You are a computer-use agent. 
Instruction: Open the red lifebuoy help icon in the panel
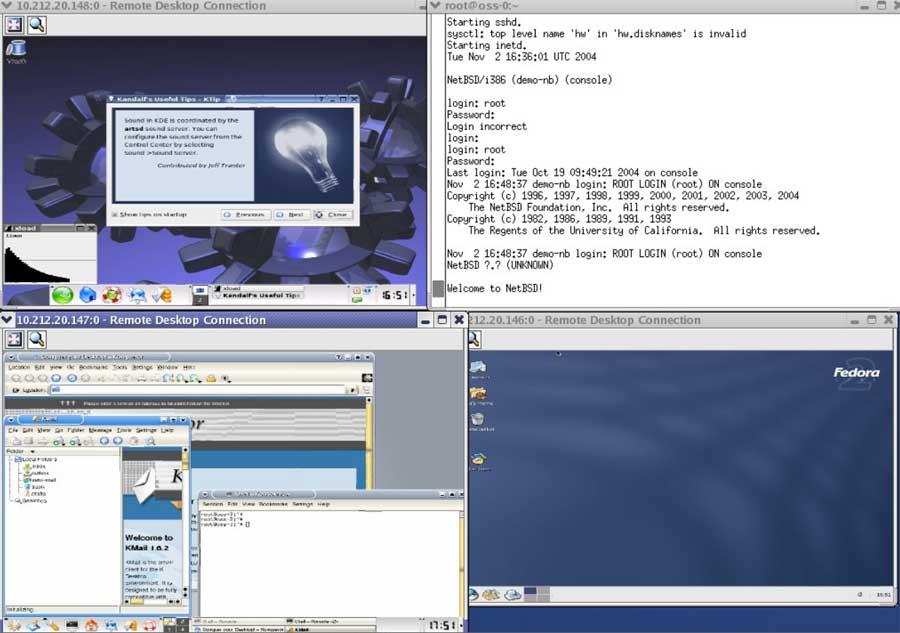tap(112, 295)
